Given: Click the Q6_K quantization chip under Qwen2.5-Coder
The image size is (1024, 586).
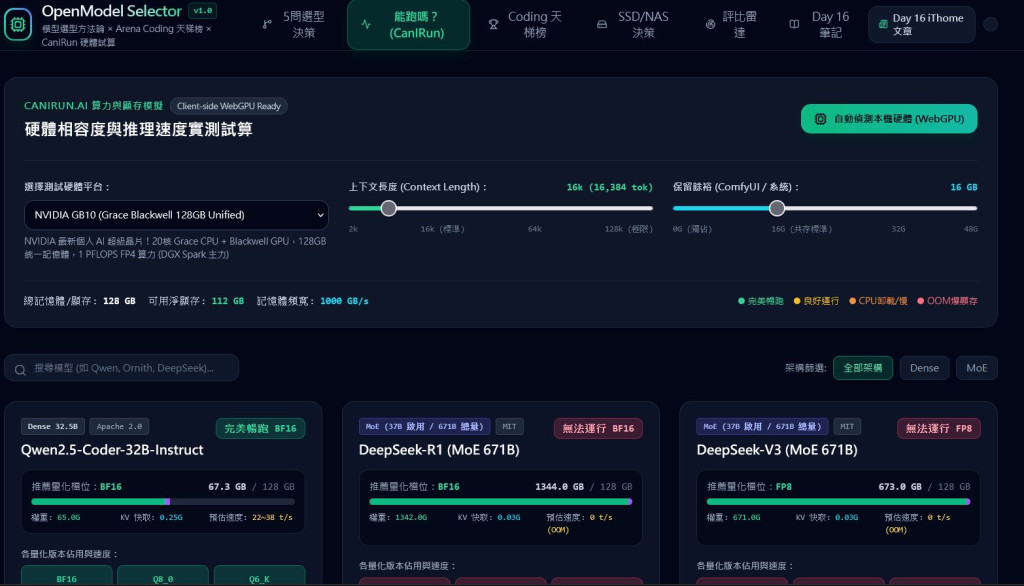Looking at the screenshot, I should 259,576.
